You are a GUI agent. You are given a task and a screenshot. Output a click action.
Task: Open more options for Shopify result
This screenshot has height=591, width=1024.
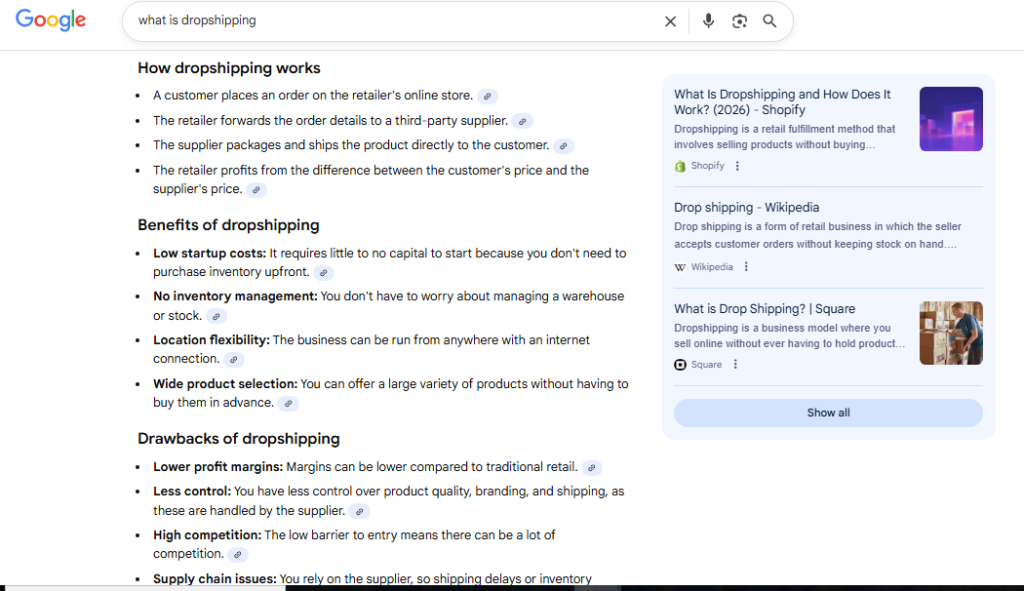click(x=738, y=166)
